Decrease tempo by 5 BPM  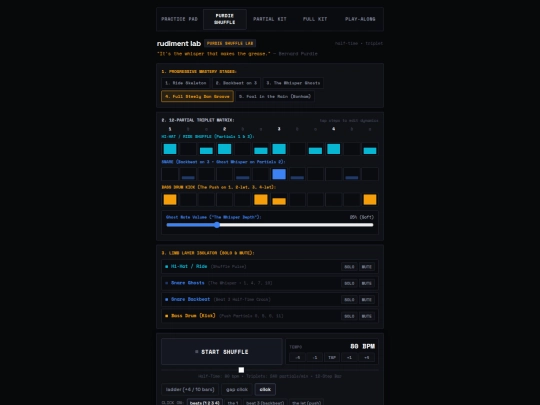297,357
